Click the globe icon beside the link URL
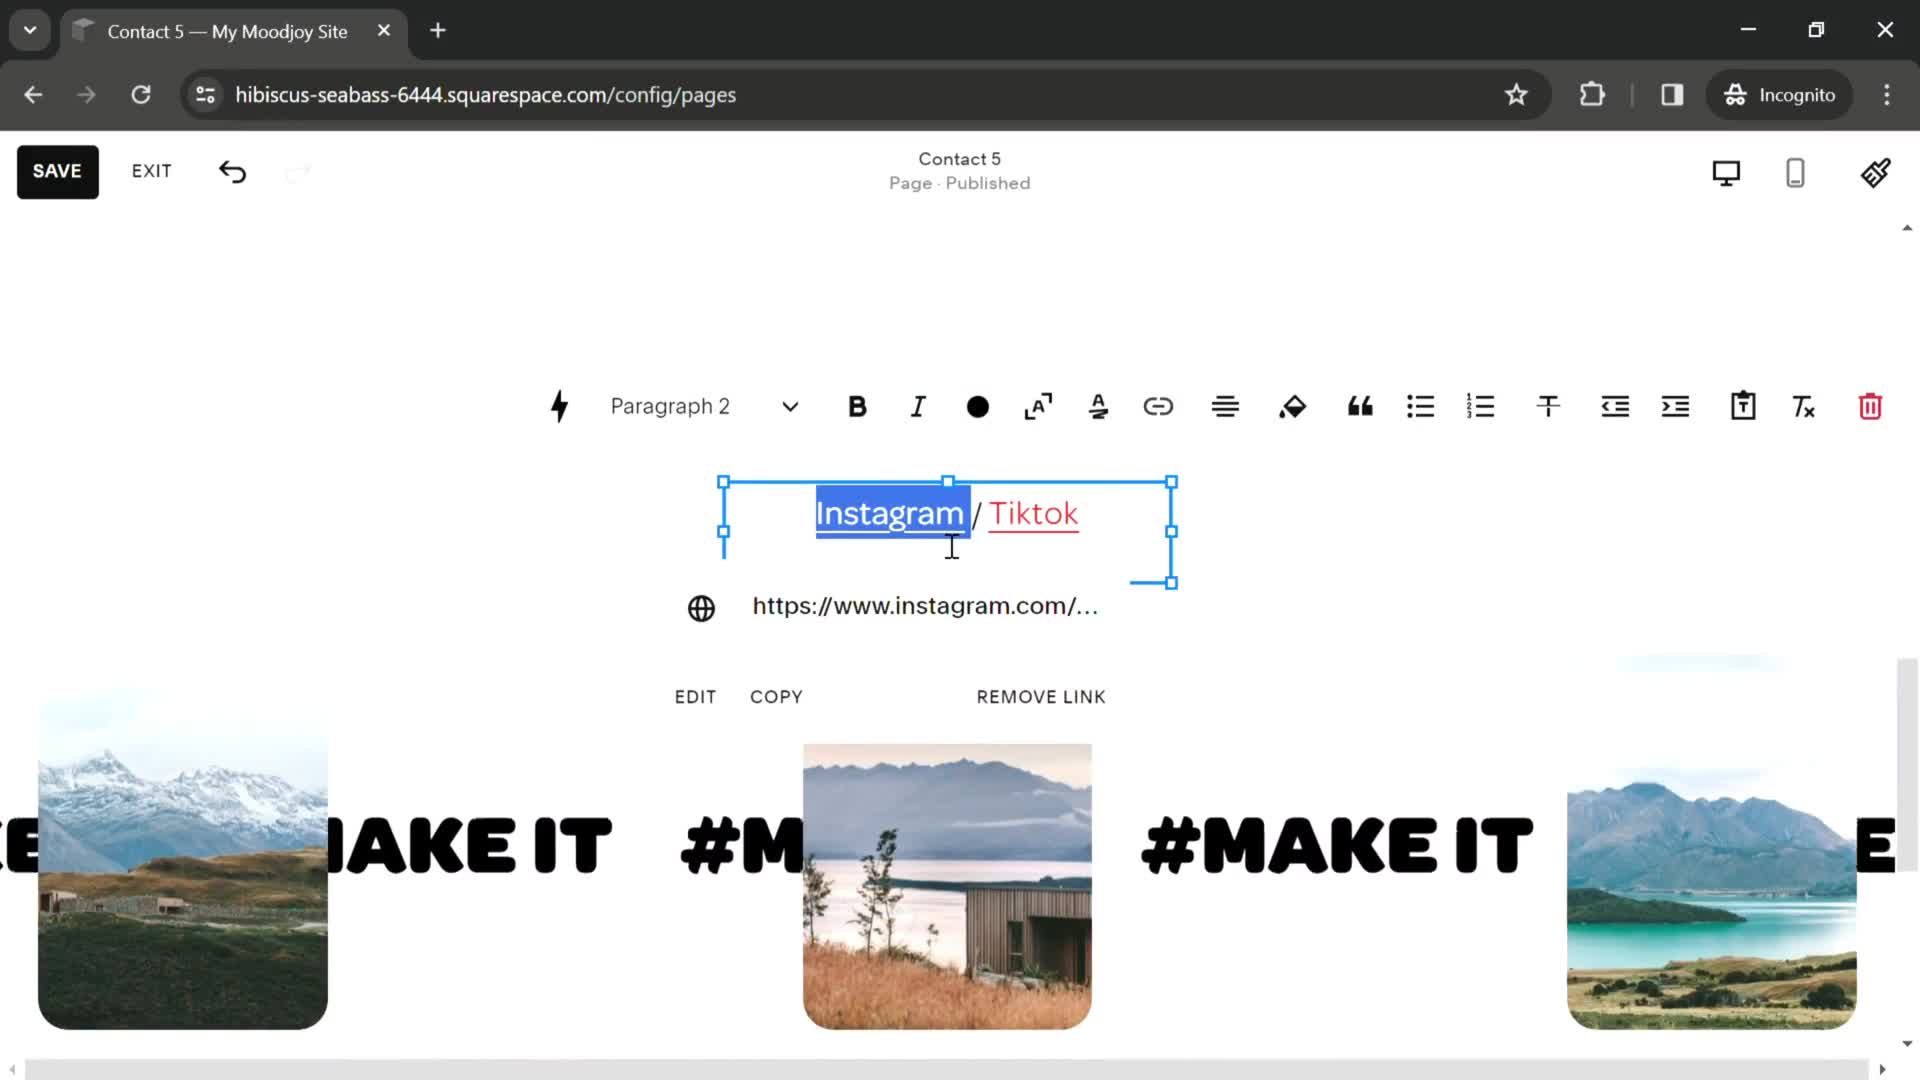Image resolution: width=1920 pixels, height=1080 pixels. pyautogui.click(x=701, y=608)
